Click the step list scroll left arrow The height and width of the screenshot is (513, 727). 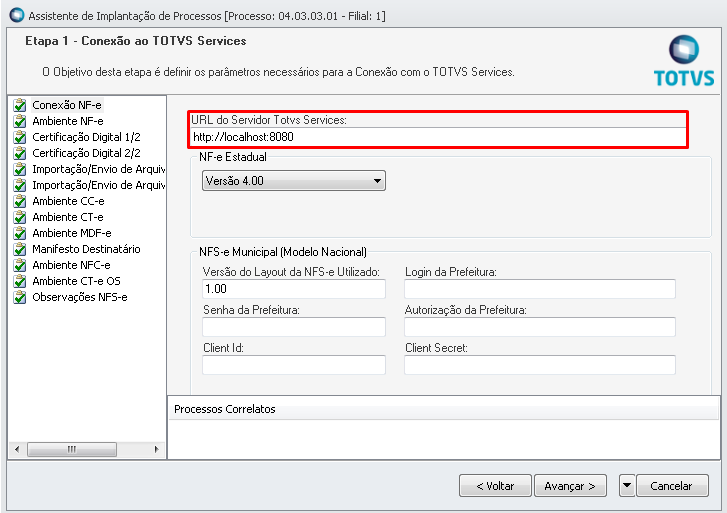point(17,449)
